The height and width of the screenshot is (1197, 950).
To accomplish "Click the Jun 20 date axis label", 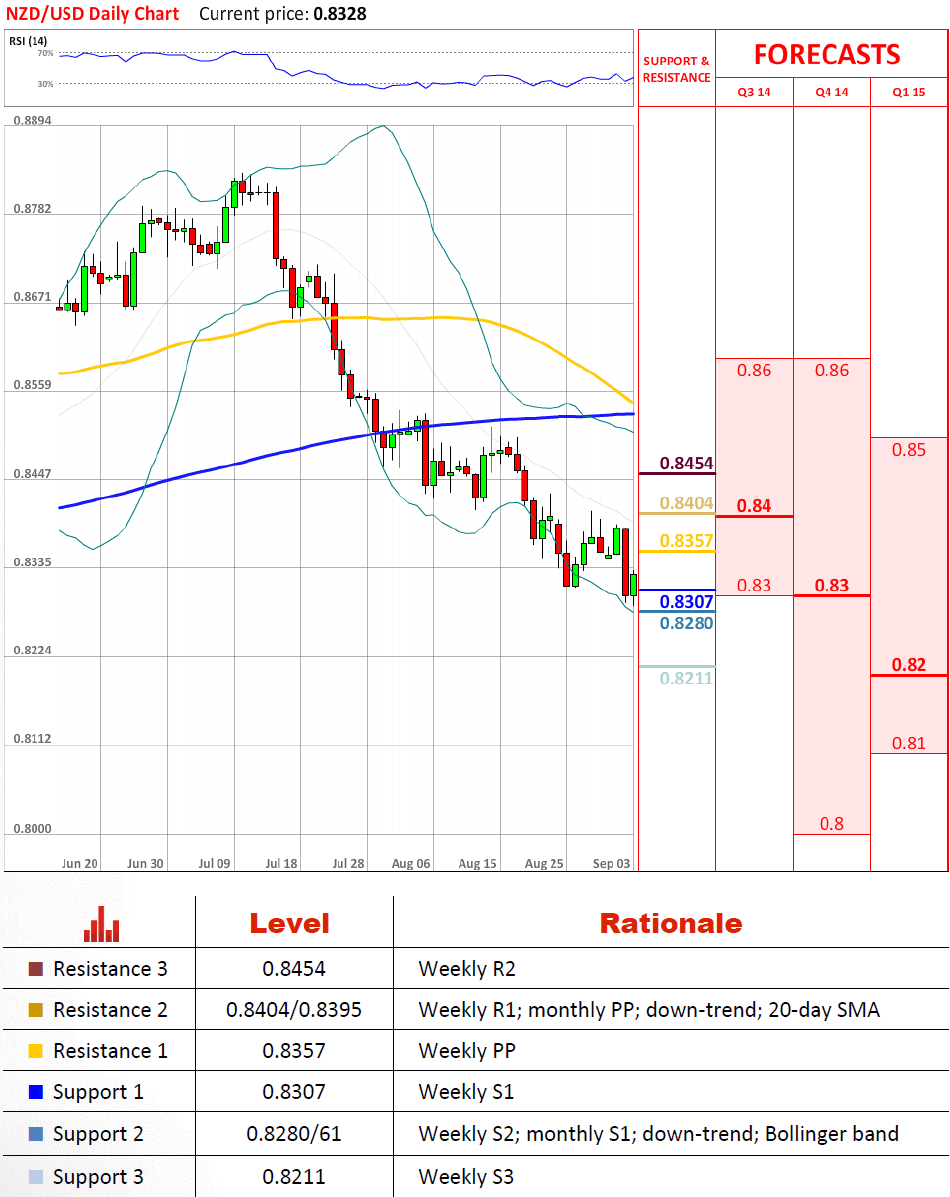I will [79, 863].
